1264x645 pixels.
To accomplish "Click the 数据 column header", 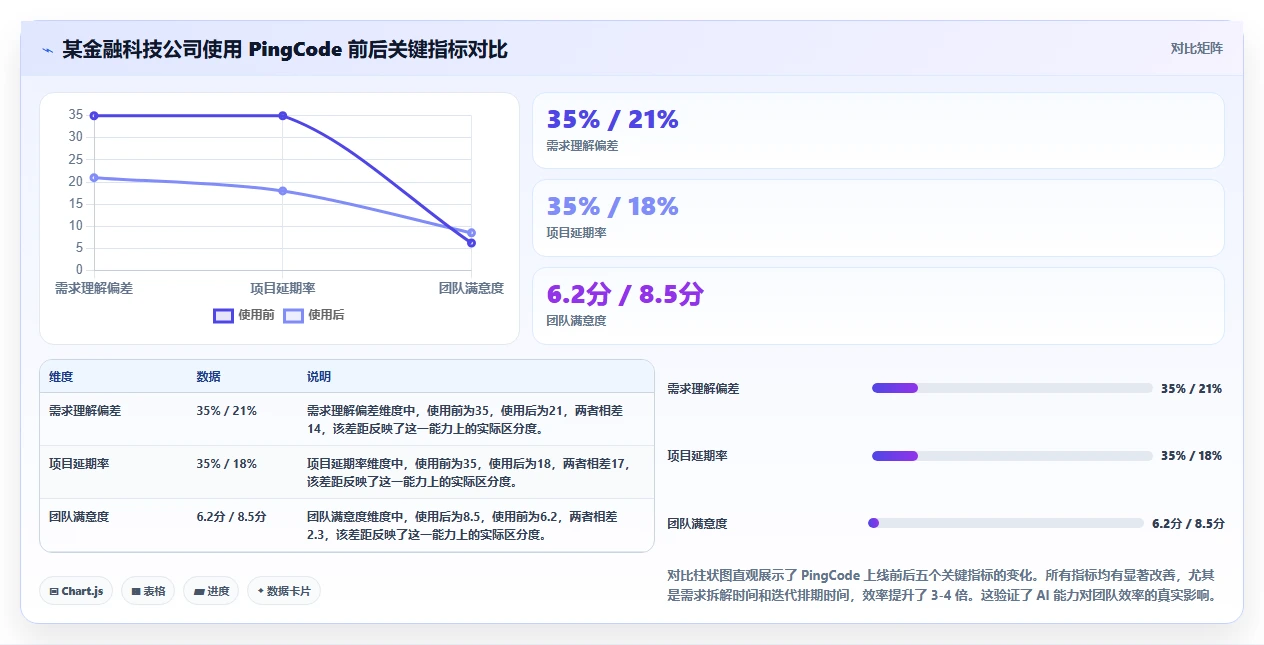I will click(209, 377).
